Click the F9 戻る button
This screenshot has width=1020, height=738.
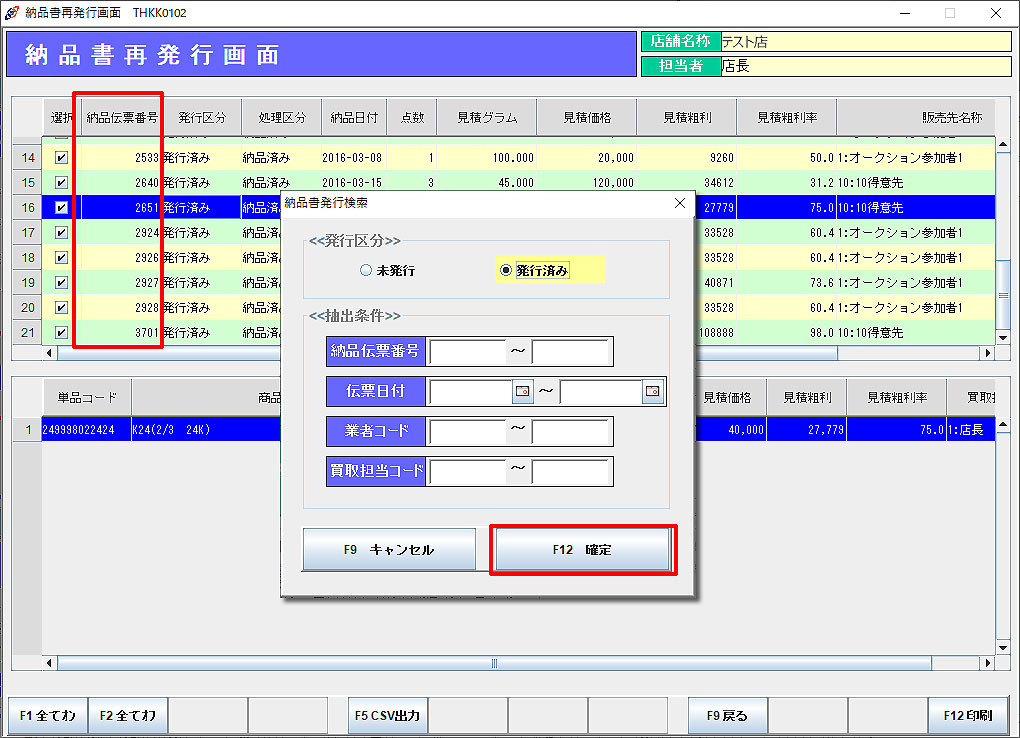pos(727,716)
